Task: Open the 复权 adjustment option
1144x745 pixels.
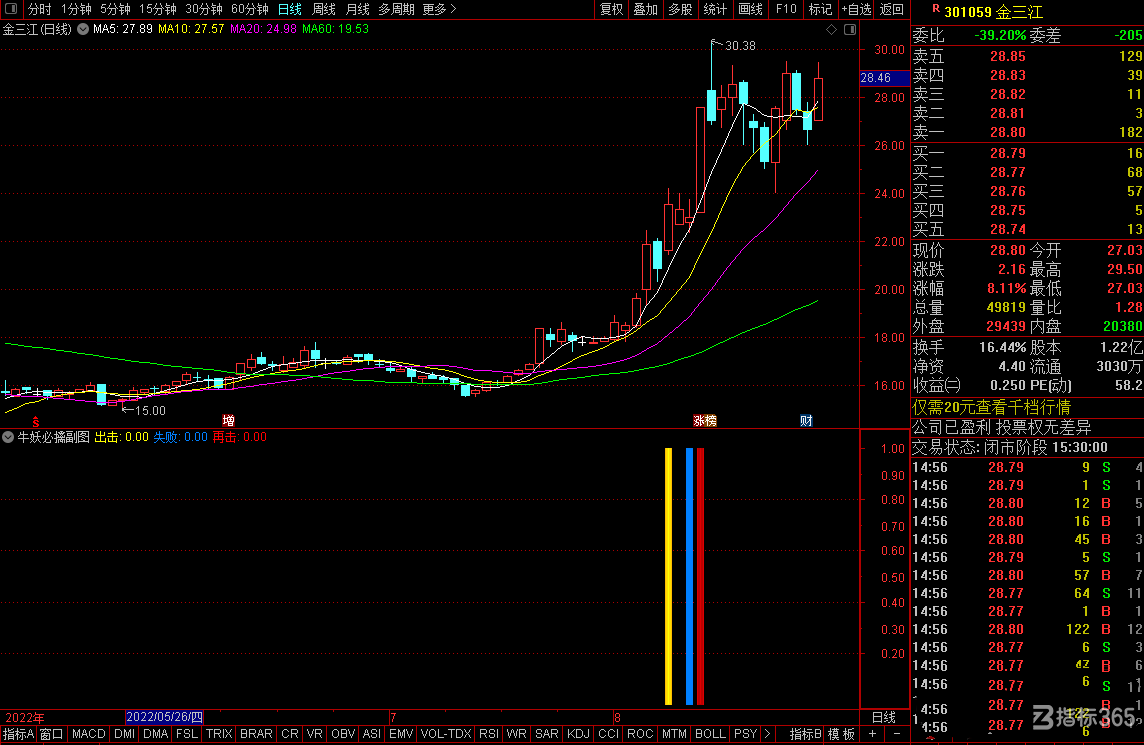Action: coord(611,9)
